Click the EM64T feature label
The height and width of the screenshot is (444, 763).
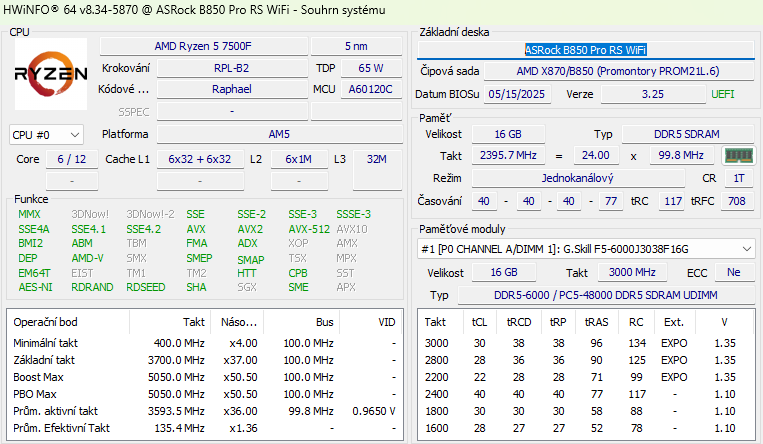pos(34,273)
